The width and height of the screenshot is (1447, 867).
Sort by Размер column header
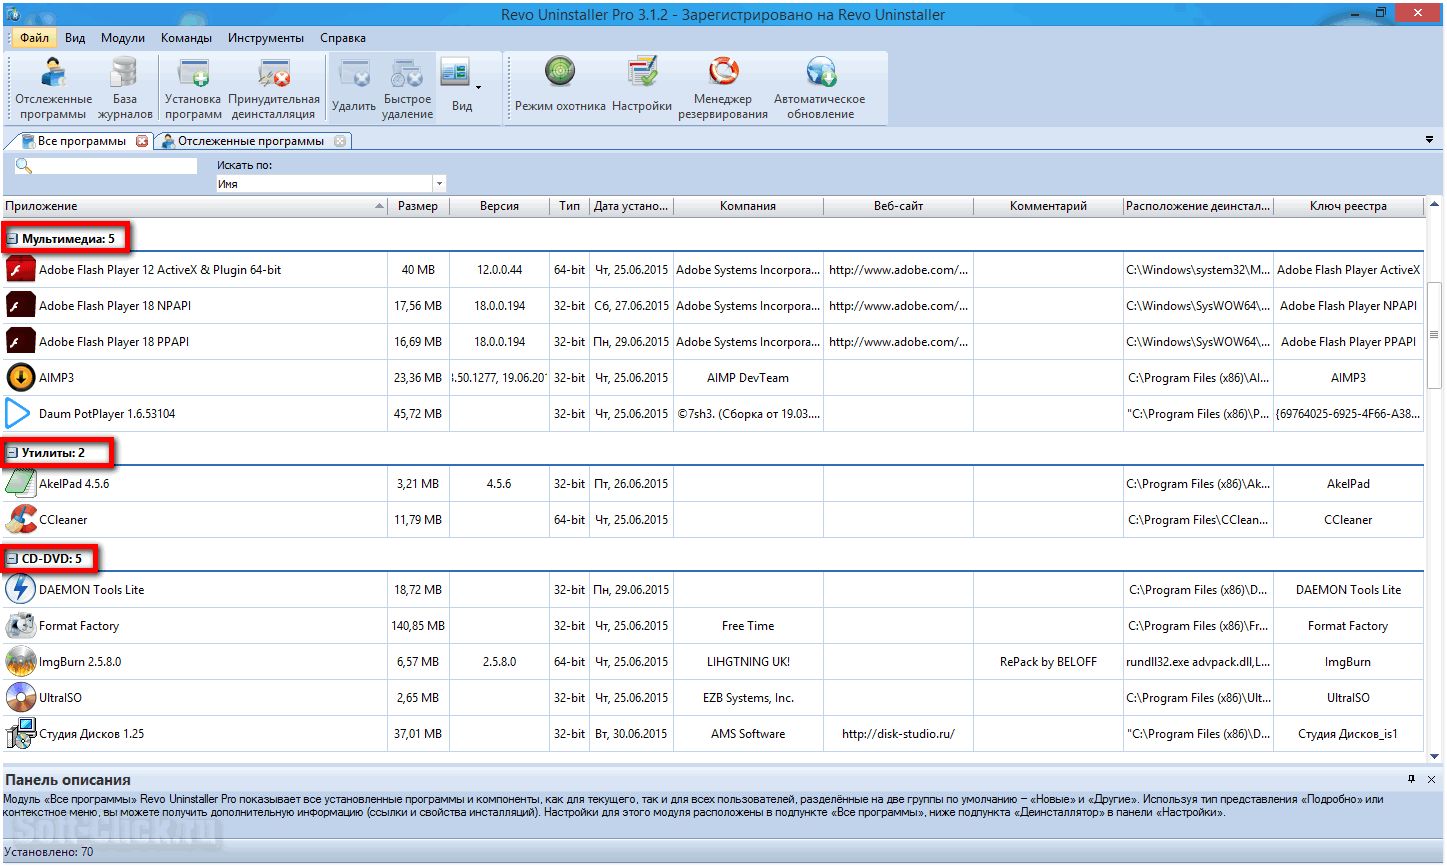point(417,206)
